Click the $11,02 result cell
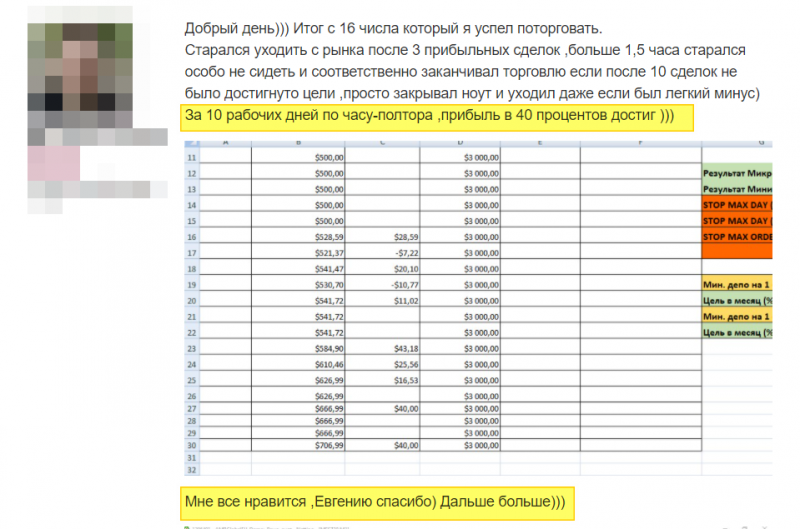 click(x=382, y=301)
